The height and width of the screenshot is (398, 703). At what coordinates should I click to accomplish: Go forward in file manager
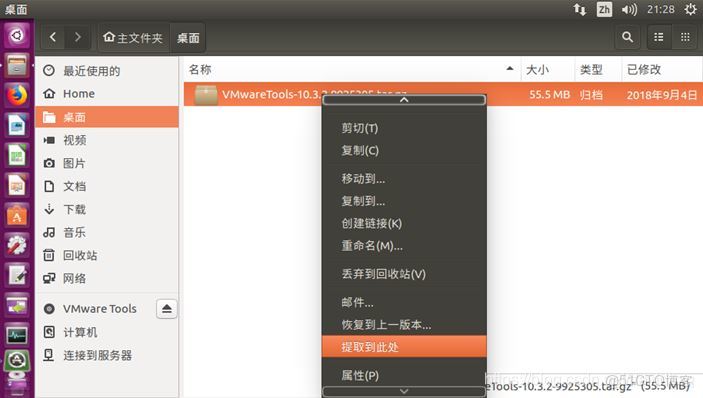click(78, 37)
